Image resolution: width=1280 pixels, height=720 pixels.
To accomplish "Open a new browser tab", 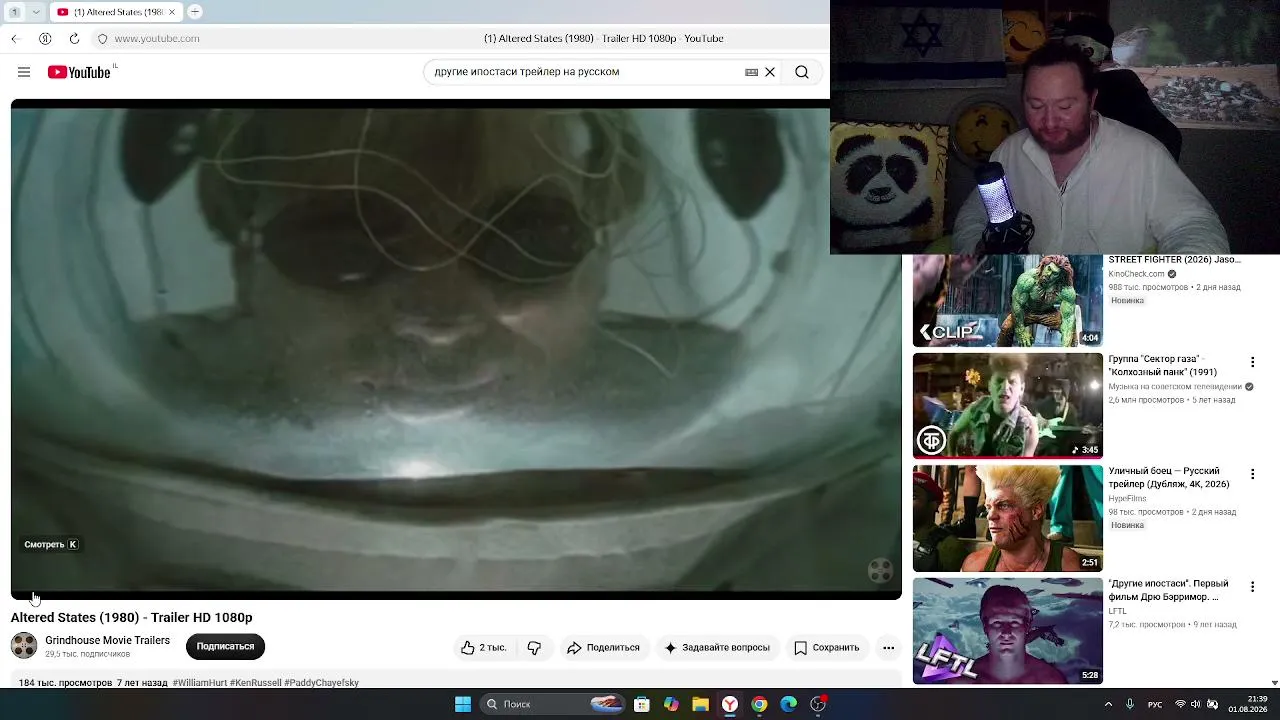I will [195, 12].
